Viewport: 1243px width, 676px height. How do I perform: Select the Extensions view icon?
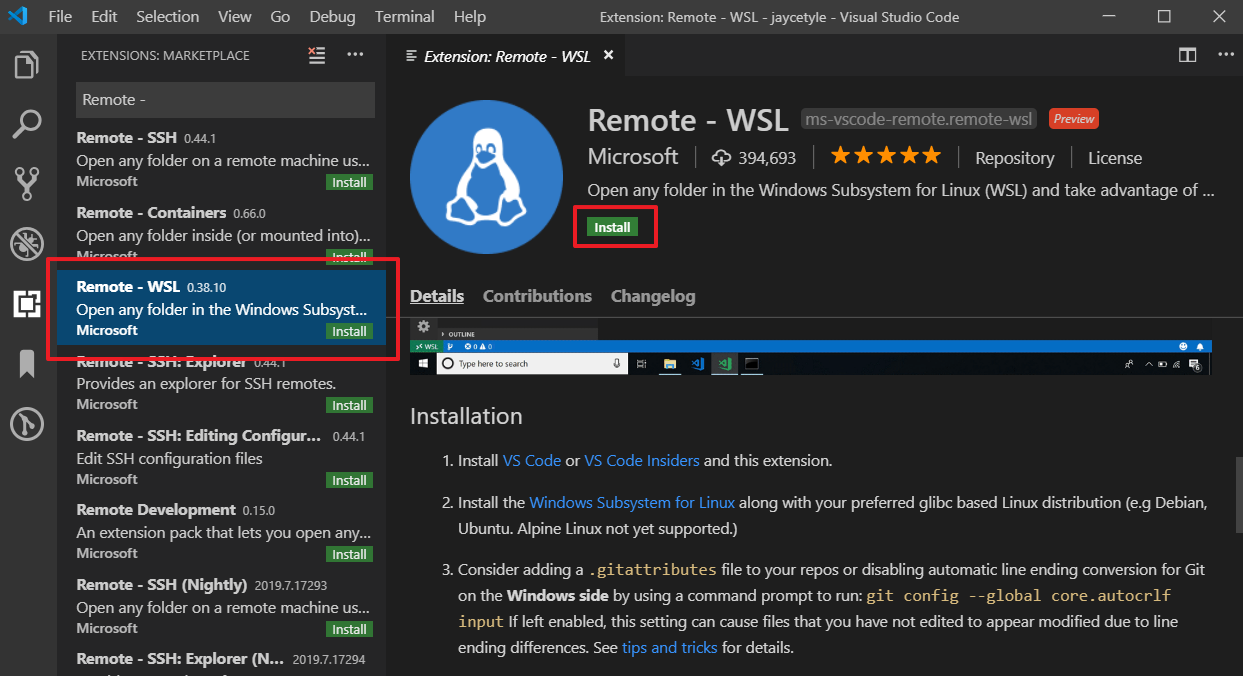pos(26,303)
